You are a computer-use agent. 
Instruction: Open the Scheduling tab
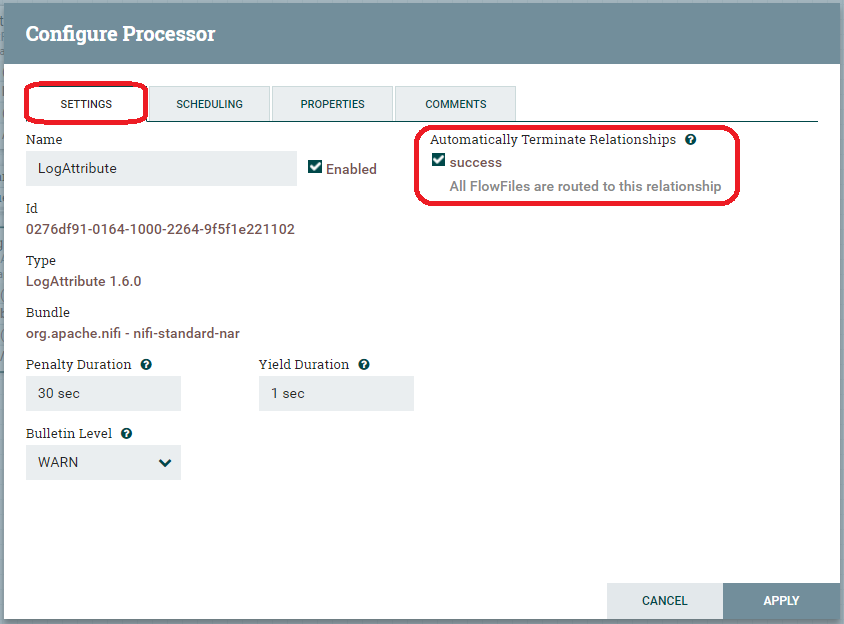point(209,104)
